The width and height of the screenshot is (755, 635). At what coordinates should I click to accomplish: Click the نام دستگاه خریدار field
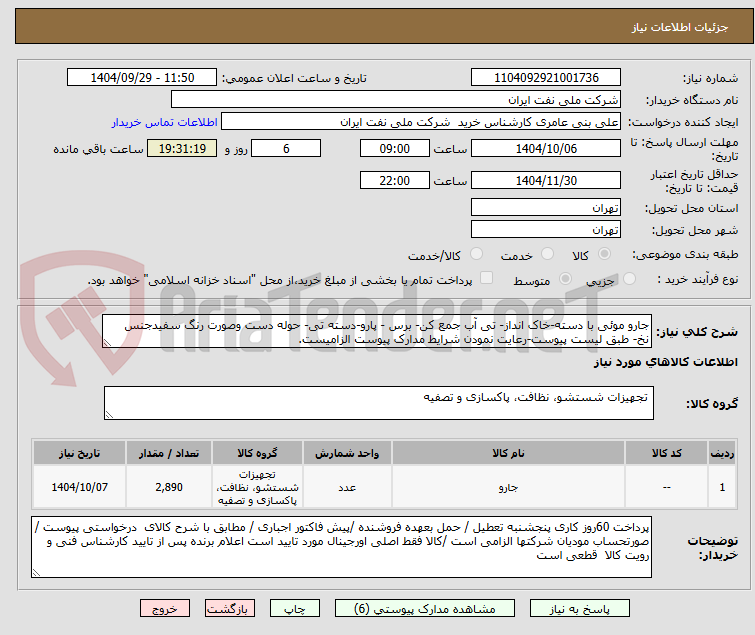pos(396,100)
